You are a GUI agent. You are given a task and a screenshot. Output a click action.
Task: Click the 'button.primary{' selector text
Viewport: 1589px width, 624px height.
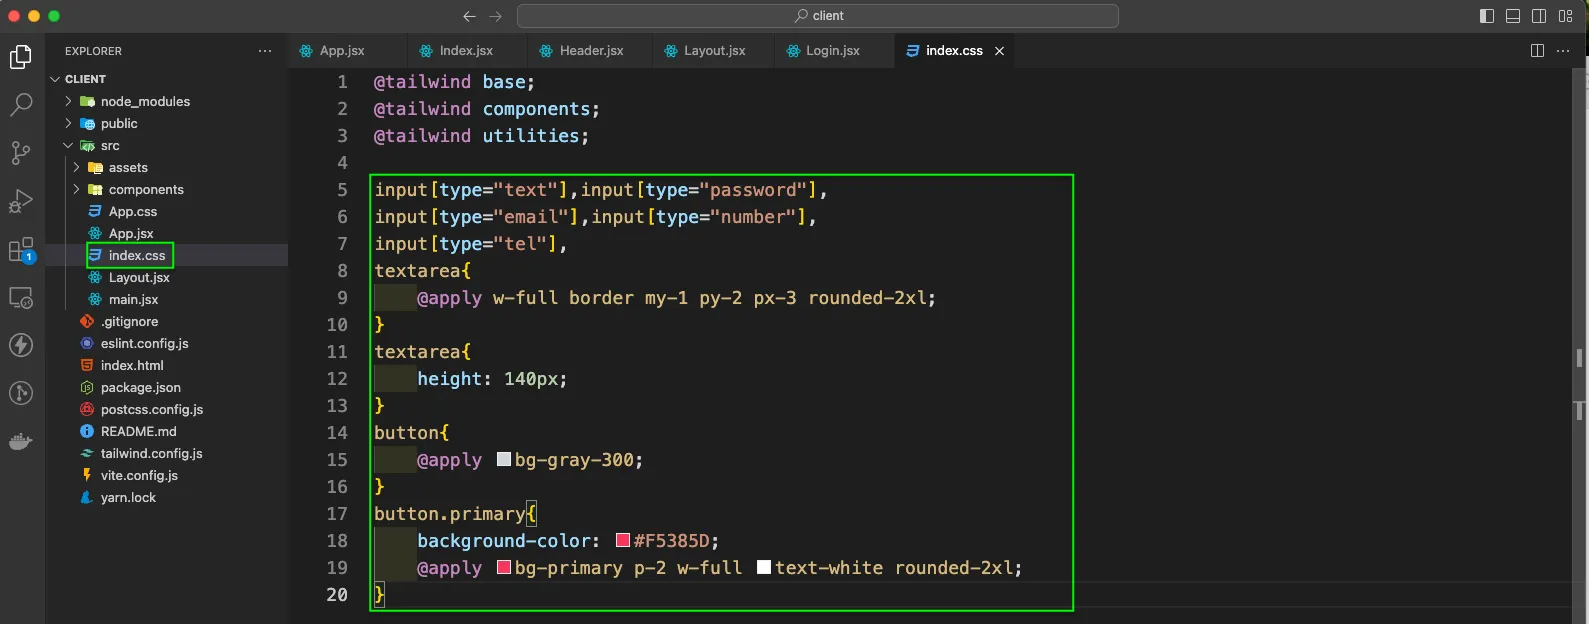[x=455, y=513]
